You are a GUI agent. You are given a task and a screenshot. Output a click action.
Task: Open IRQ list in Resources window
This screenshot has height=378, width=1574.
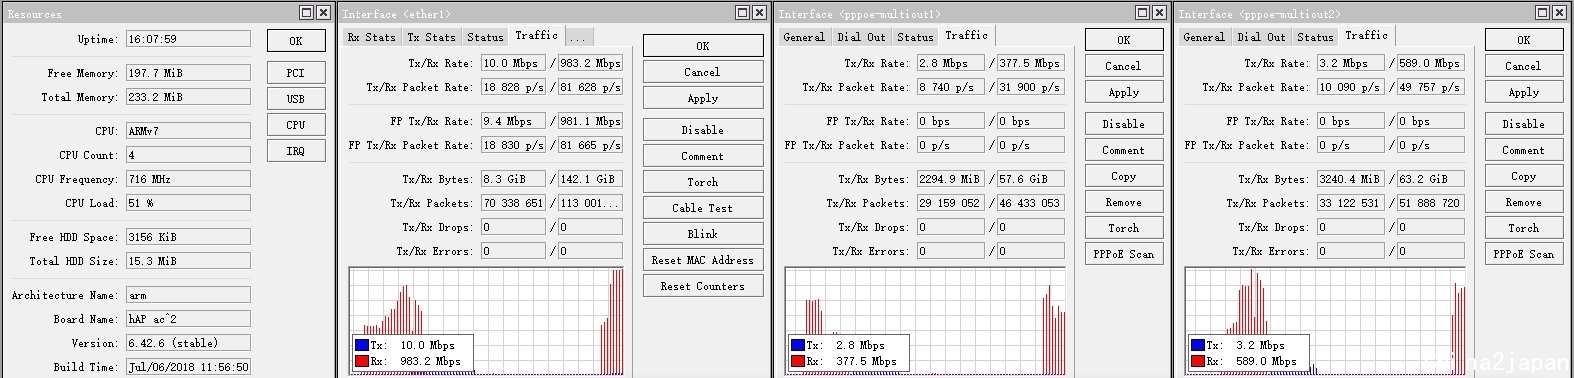click(x=295, y=151)
